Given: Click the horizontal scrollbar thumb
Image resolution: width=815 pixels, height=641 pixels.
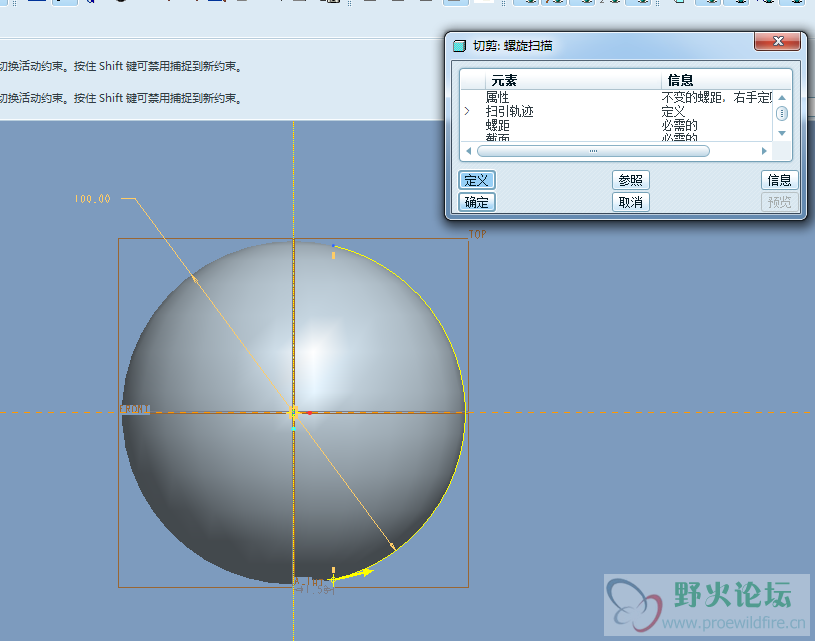Looking at the screenshot, I should pyautogui.click(x=593, y=151).
